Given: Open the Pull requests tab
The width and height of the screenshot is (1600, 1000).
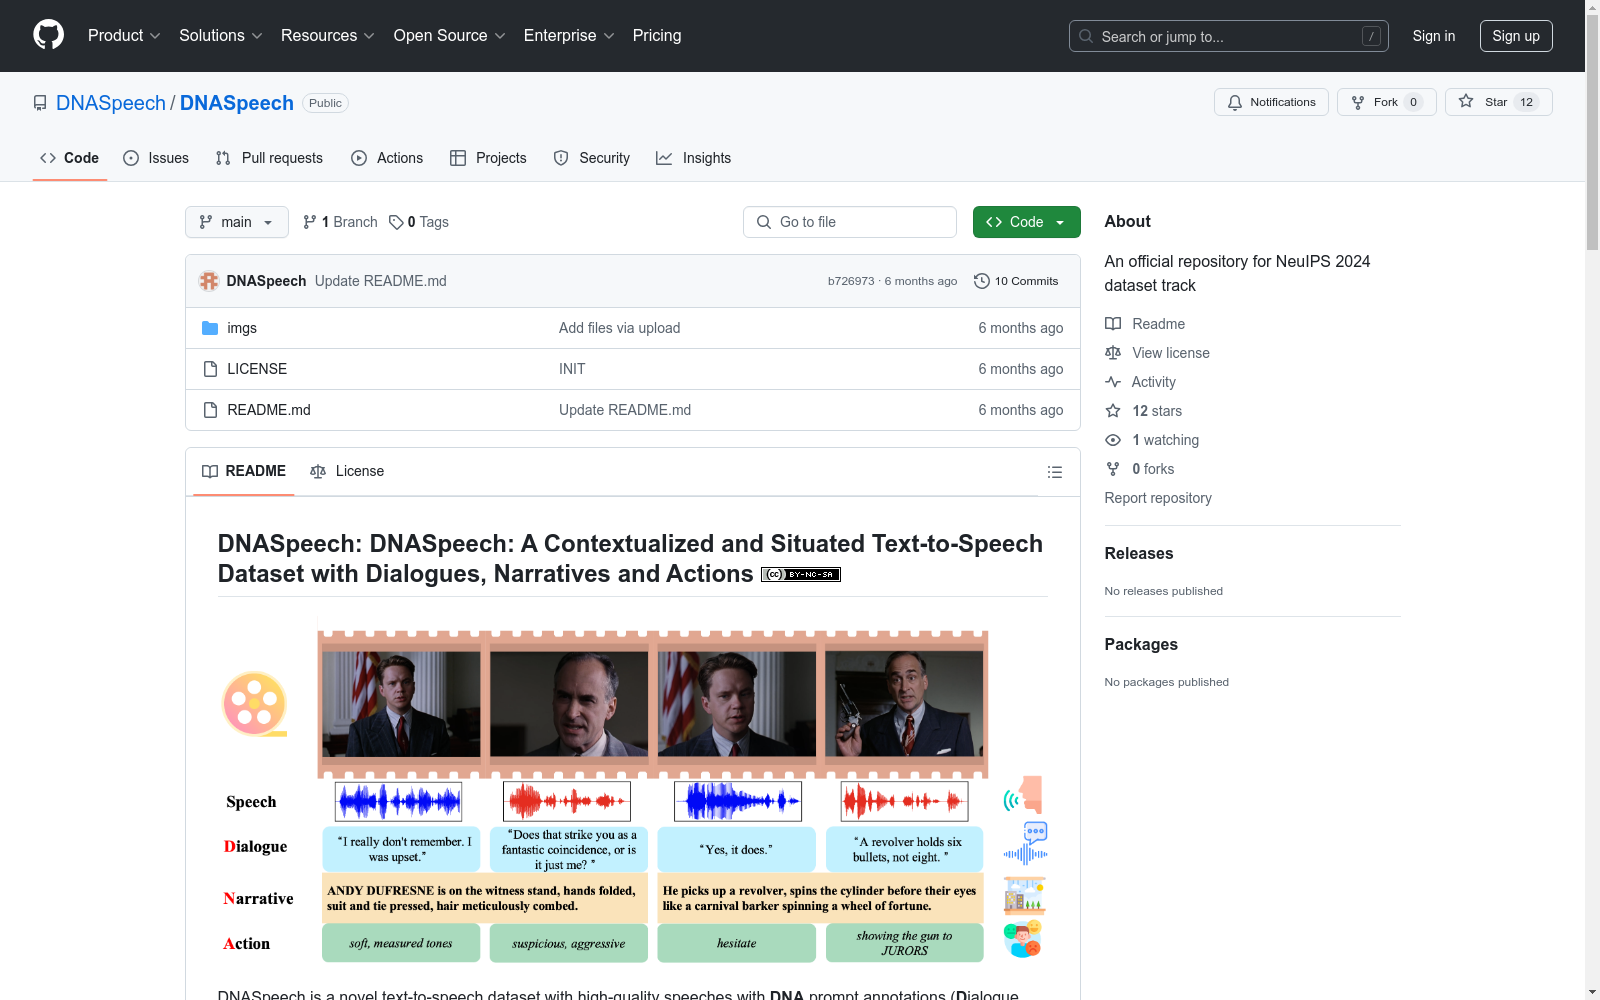Looking at the screenshot, I should click(x=269, y=158).
